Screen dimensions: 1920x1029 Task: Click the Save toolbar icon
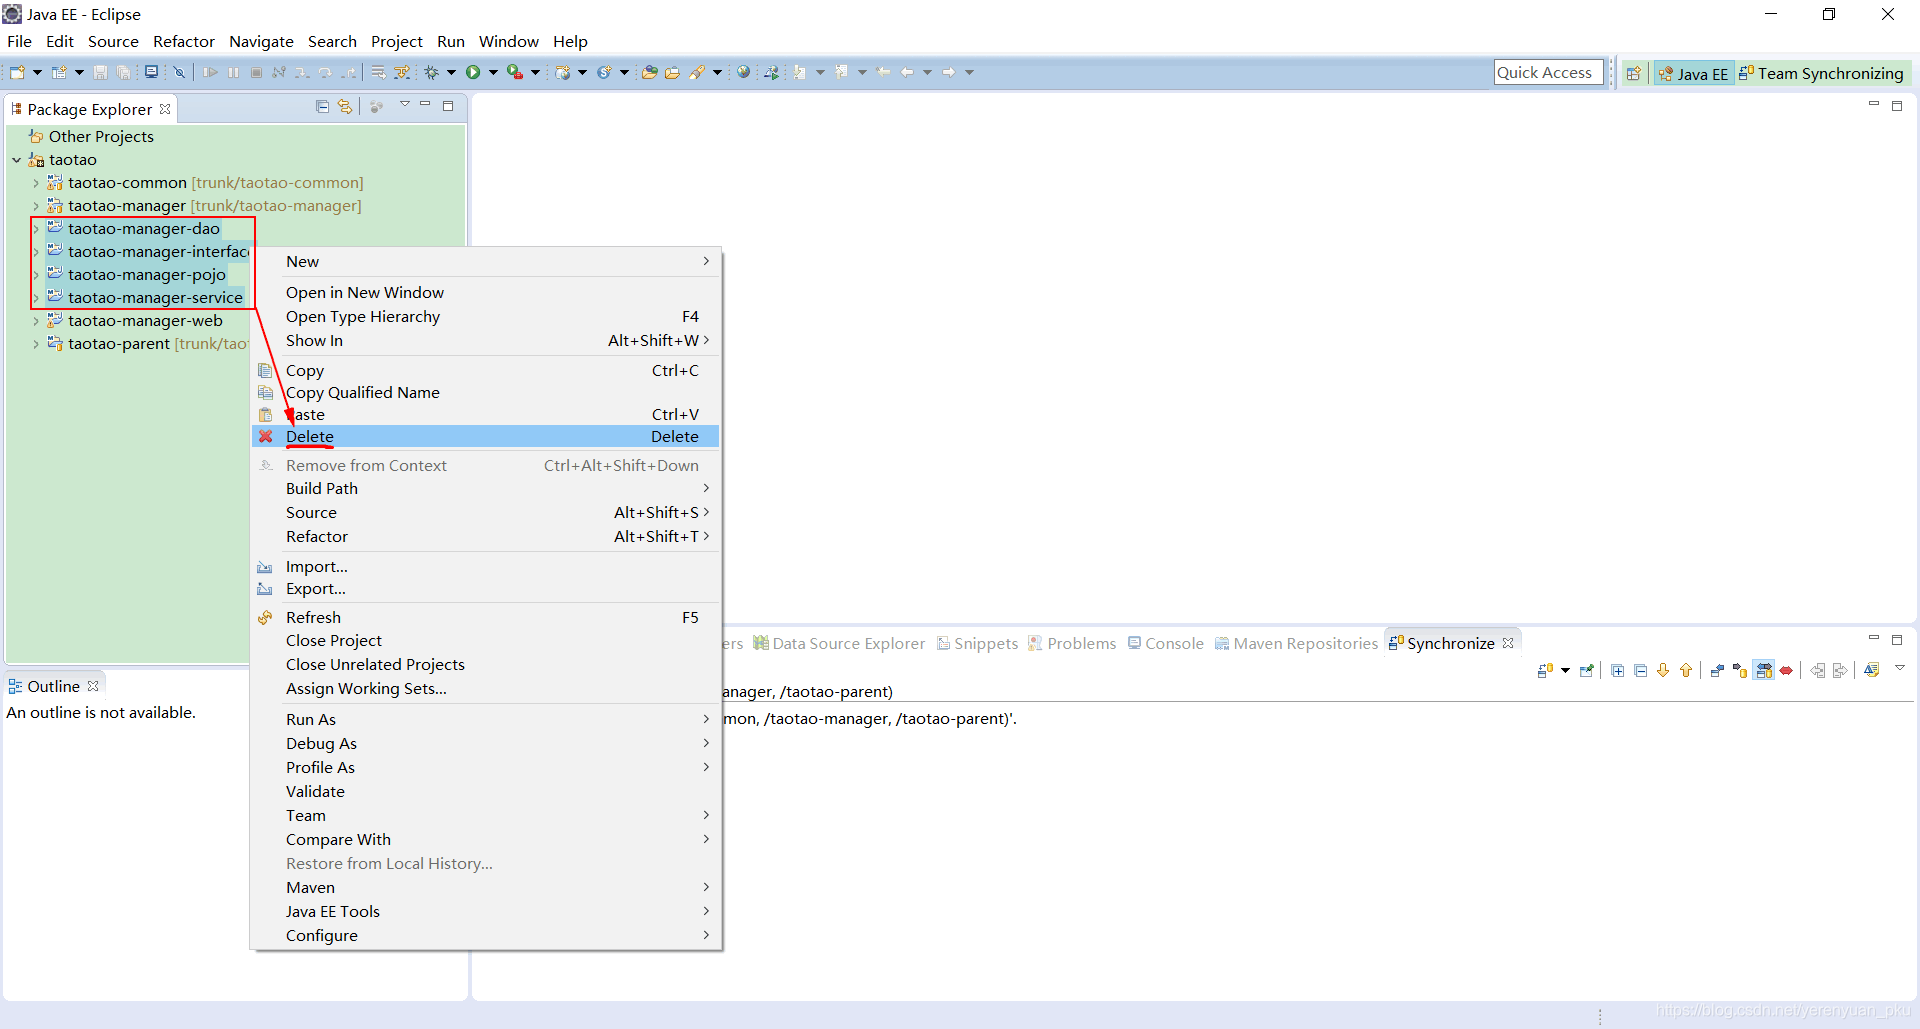tap(100, 72)
